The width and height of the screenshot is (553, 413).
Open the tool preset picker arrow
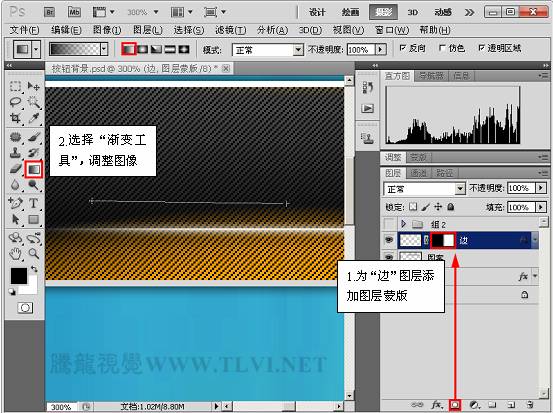coord(36,49)
